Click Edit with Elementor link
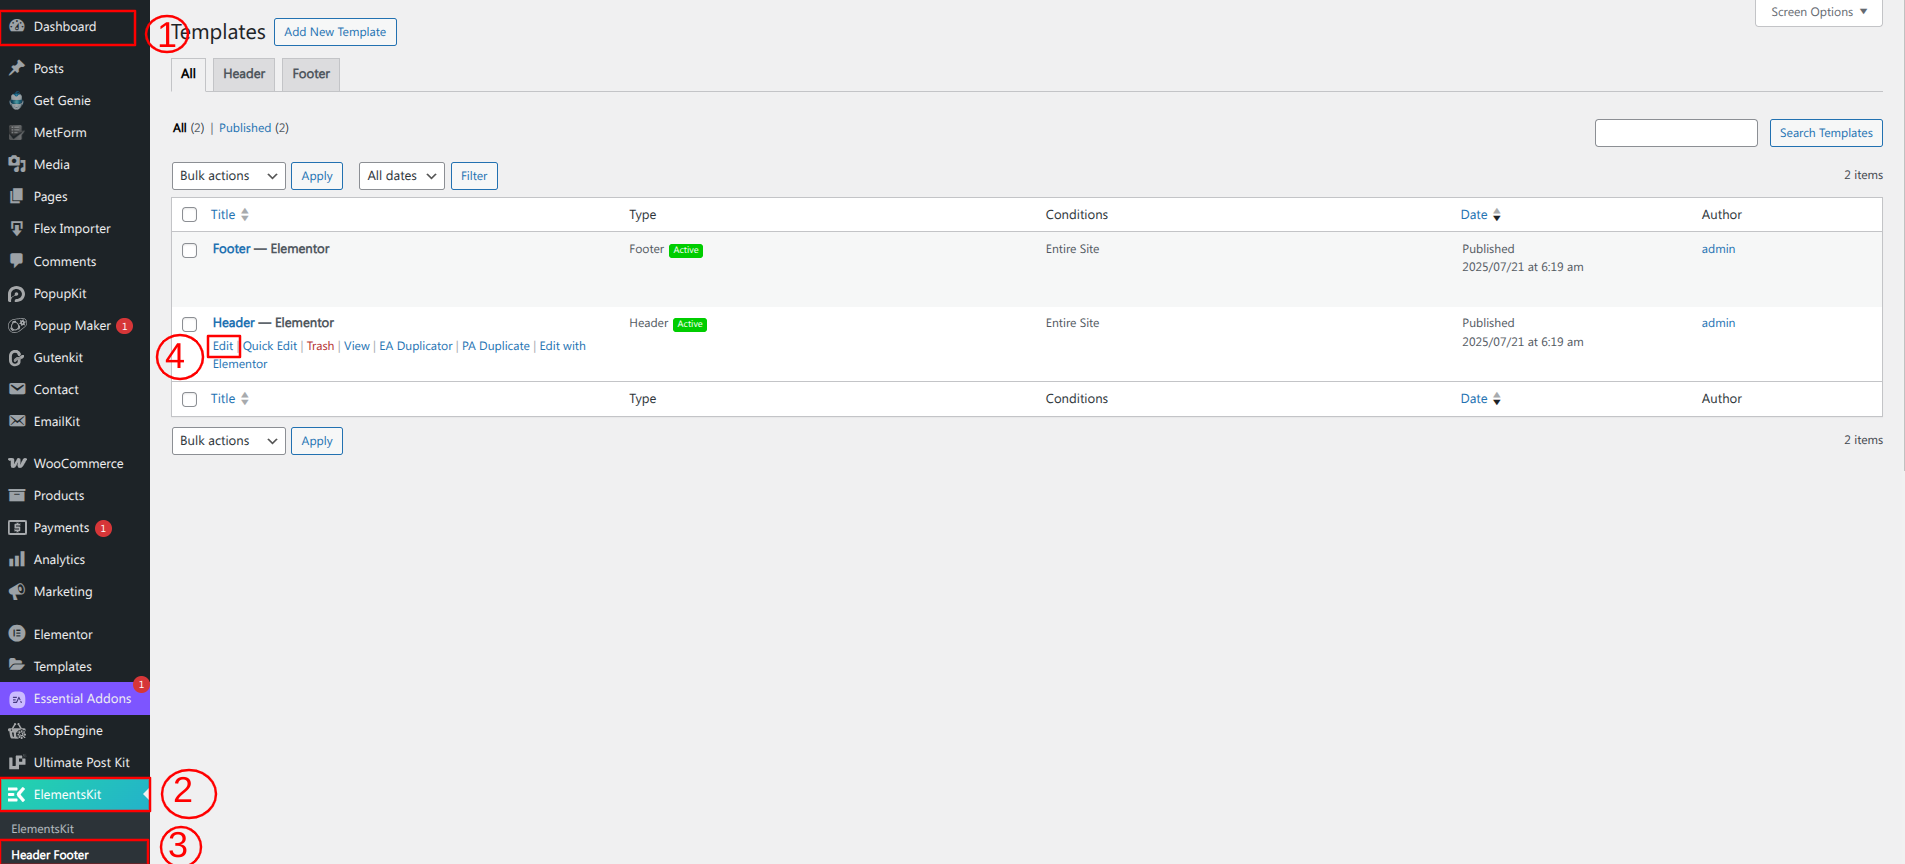This screenshot has width=1905, height=864. pyautogui.click(x=562, y=346)
